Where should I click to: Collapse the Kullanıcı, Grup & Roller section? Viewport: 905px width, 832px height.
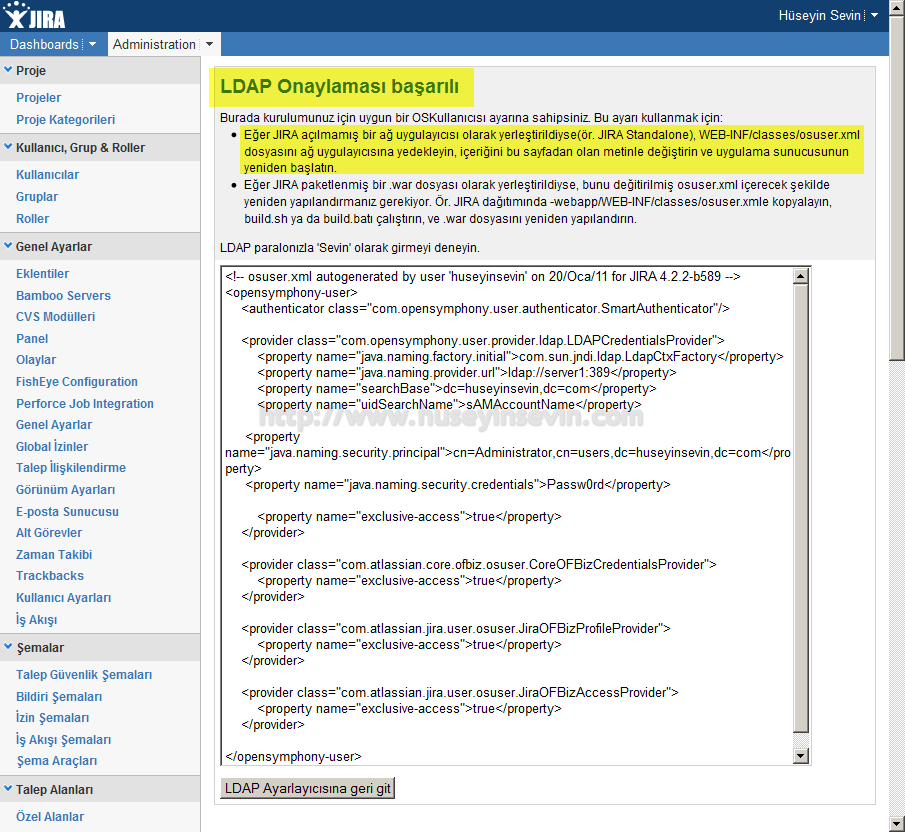[8, 147]
